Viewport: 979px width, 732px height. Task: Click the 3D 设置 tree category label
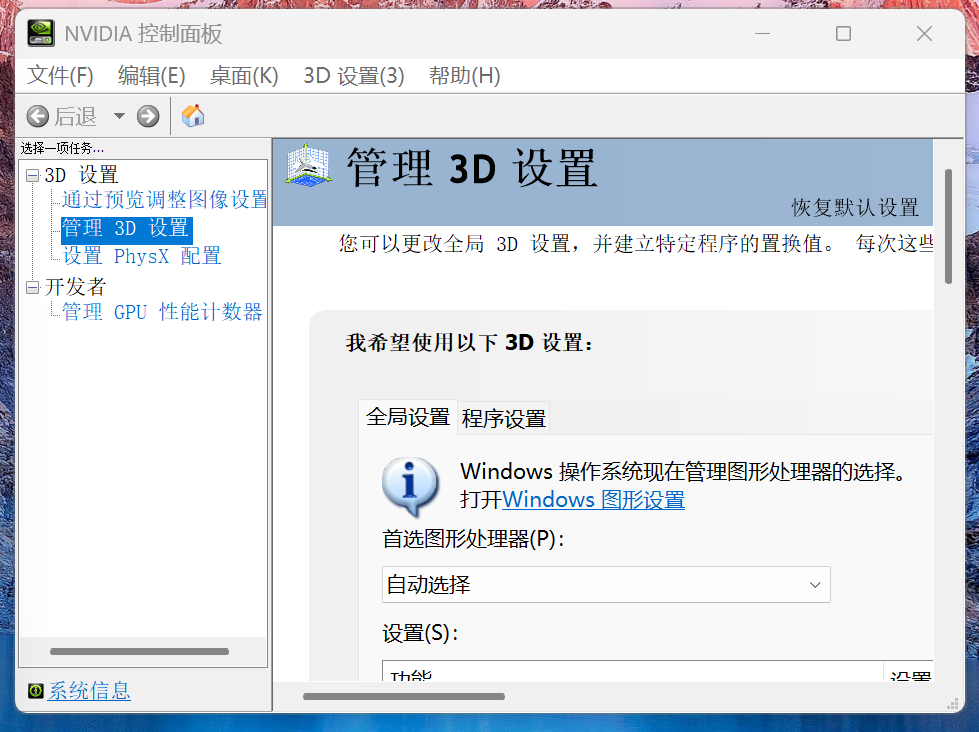(x=81, y=175)
